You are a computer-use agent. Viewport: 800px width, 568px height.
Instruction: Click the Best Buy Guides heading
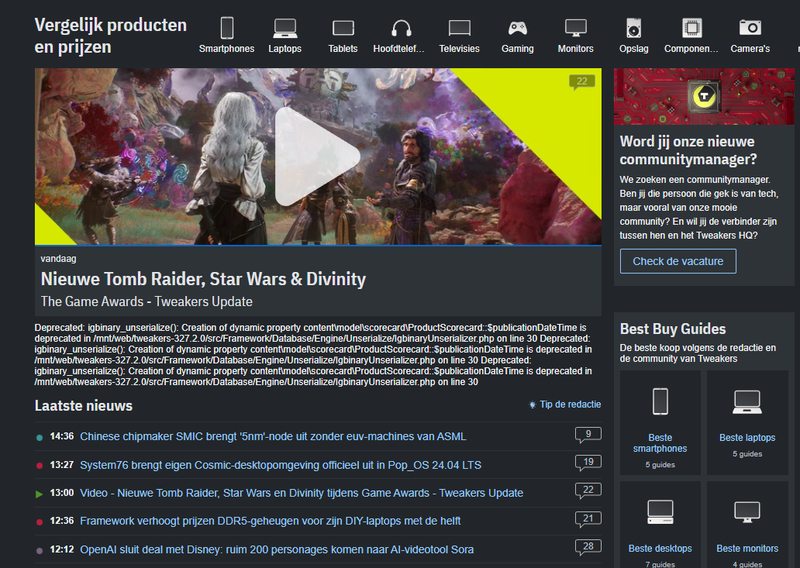point(672,329)
